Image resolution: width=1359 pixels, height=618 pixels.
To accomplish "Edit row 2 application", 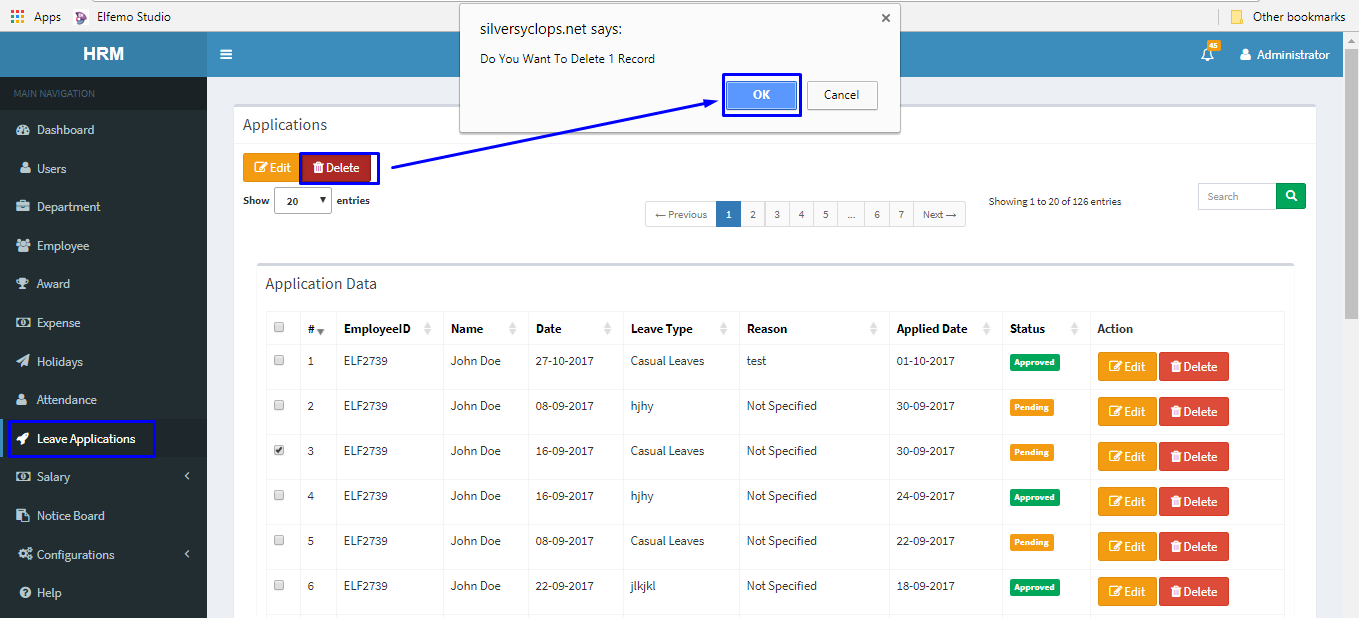I will click(1127, 412).
